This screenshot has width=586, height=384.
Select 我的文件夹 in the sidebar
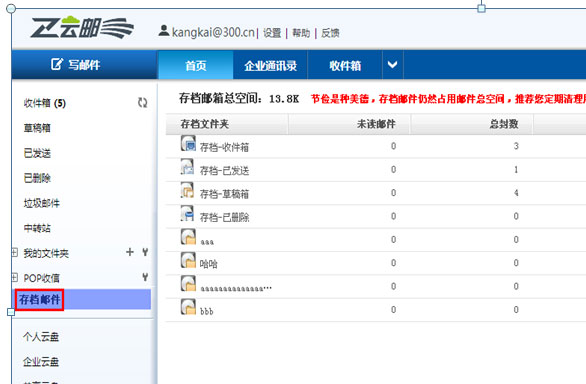point(46,253)
